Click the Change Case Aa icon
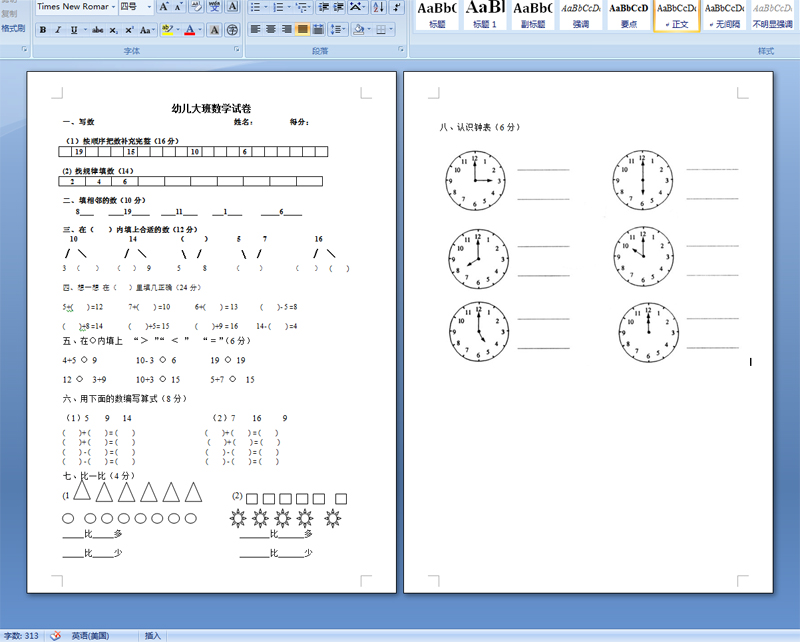The image size is (800, 642). click(x=145, y=30)
